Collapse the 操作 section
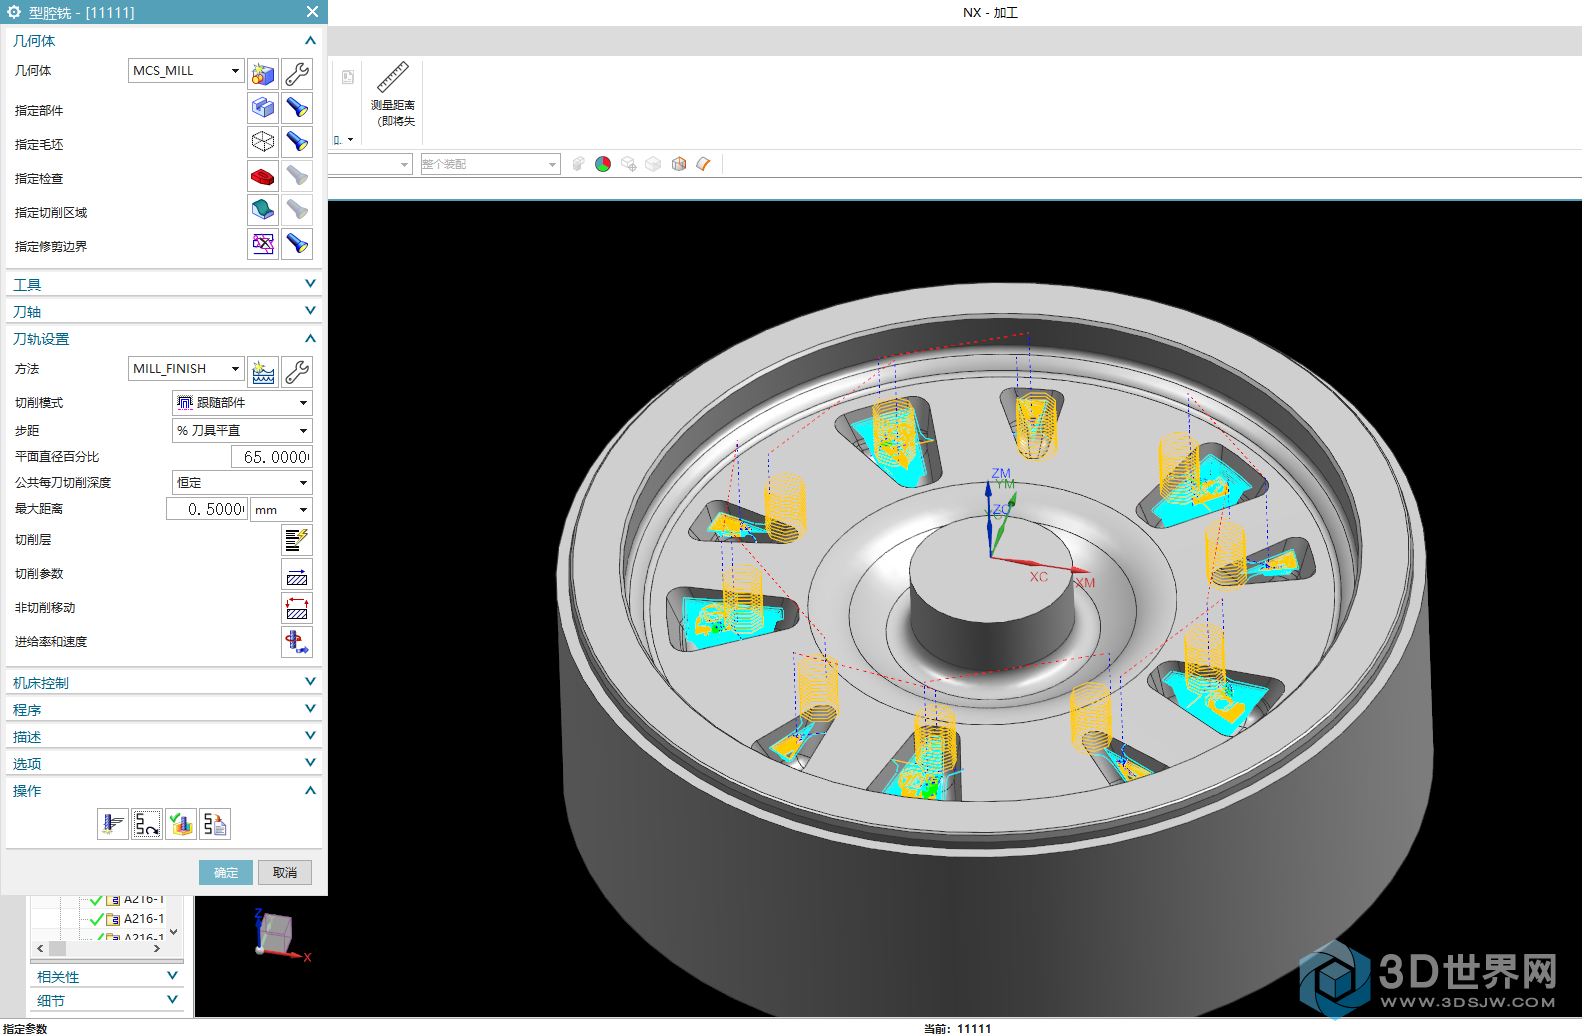The image size is (1582, 1034). coord(163,791)
